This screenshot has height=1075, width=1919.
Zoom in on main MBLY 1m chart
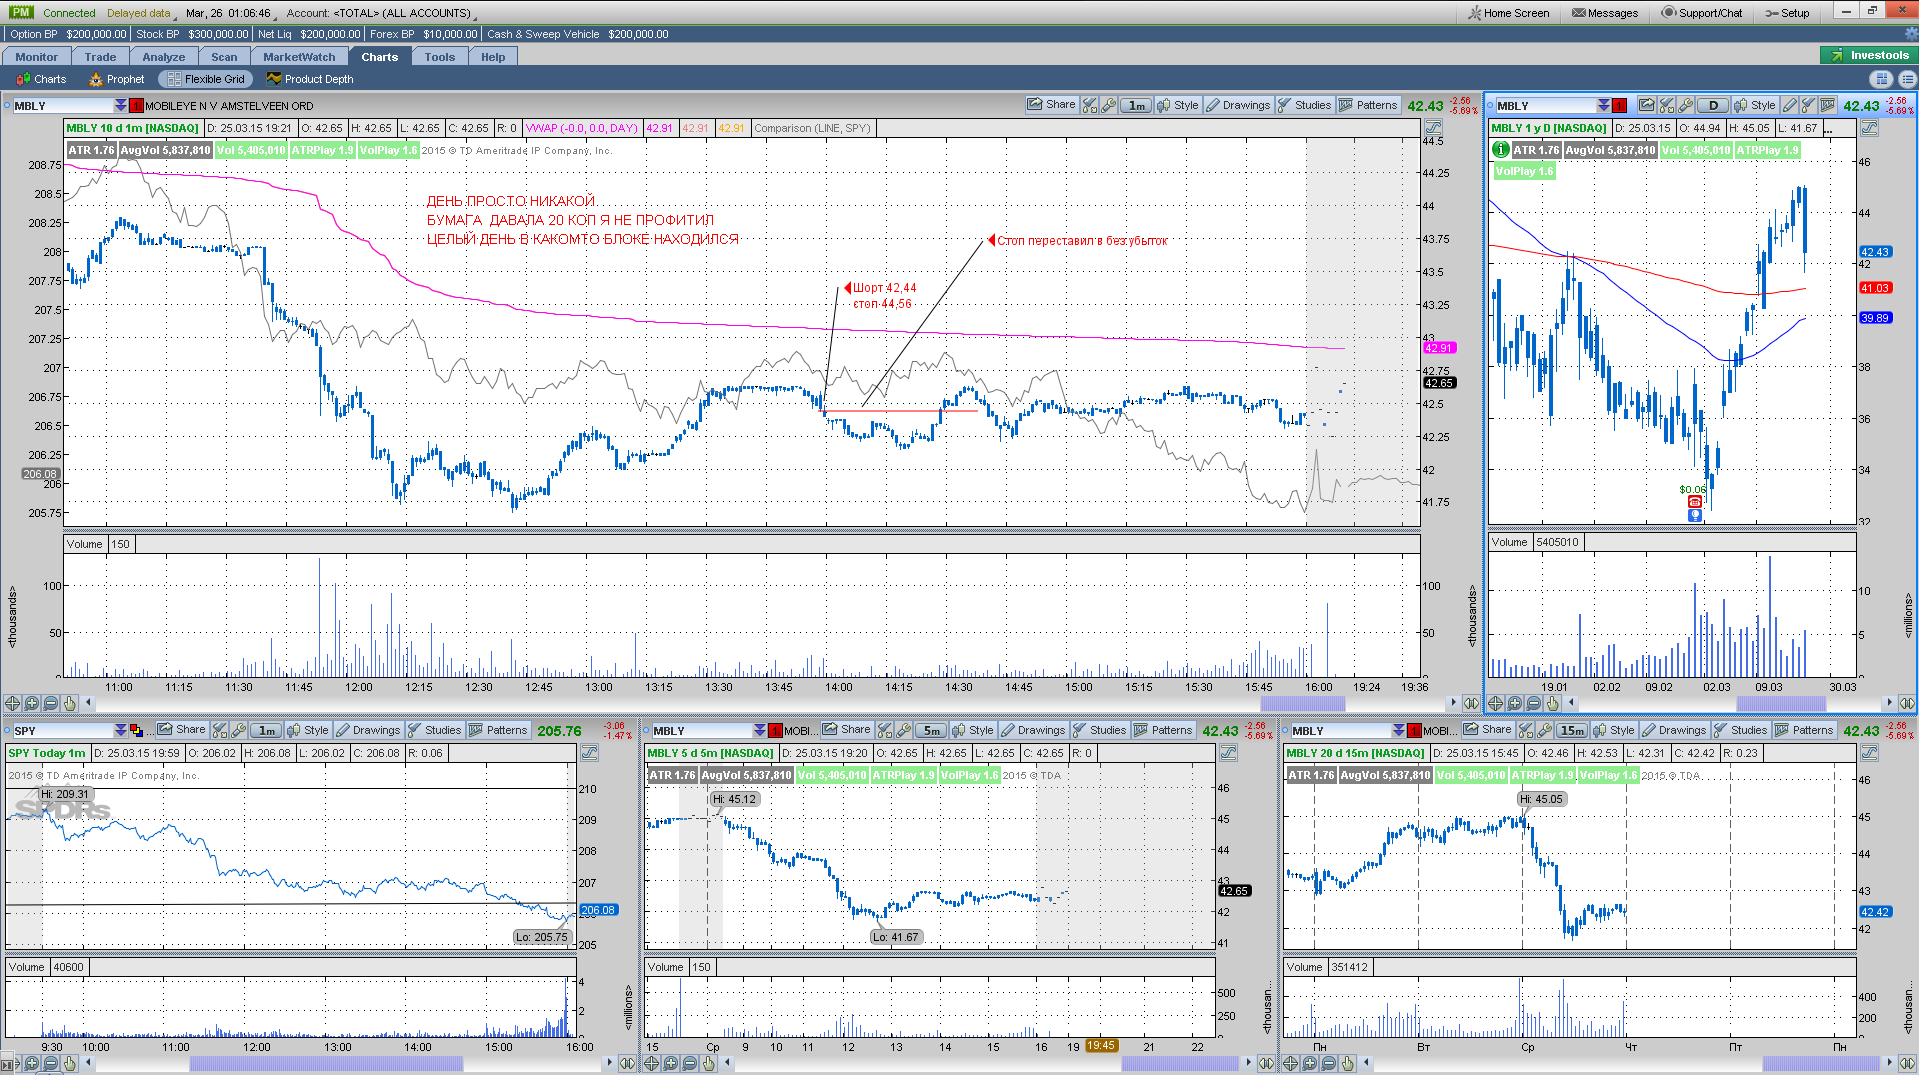(32, 703)
